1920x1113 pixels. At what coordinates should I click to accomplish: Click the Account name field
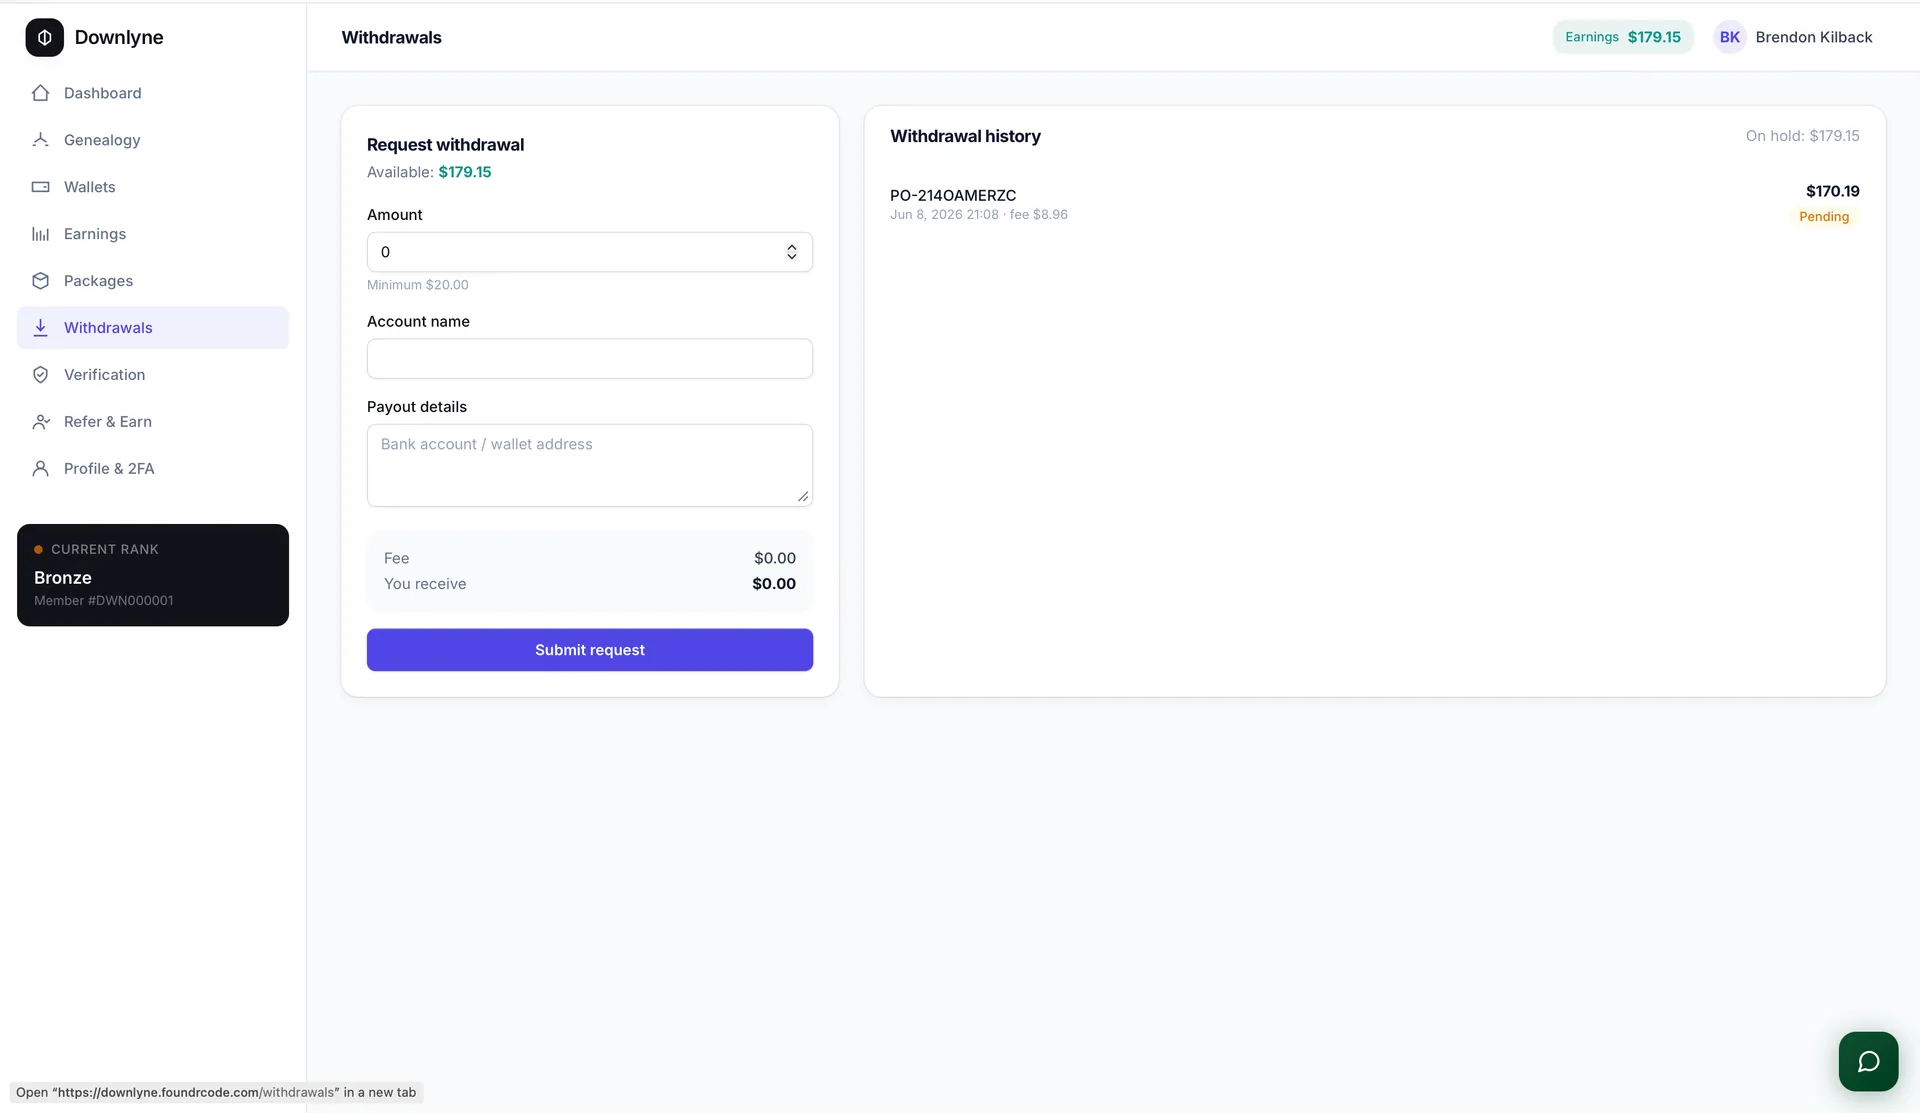590,359
